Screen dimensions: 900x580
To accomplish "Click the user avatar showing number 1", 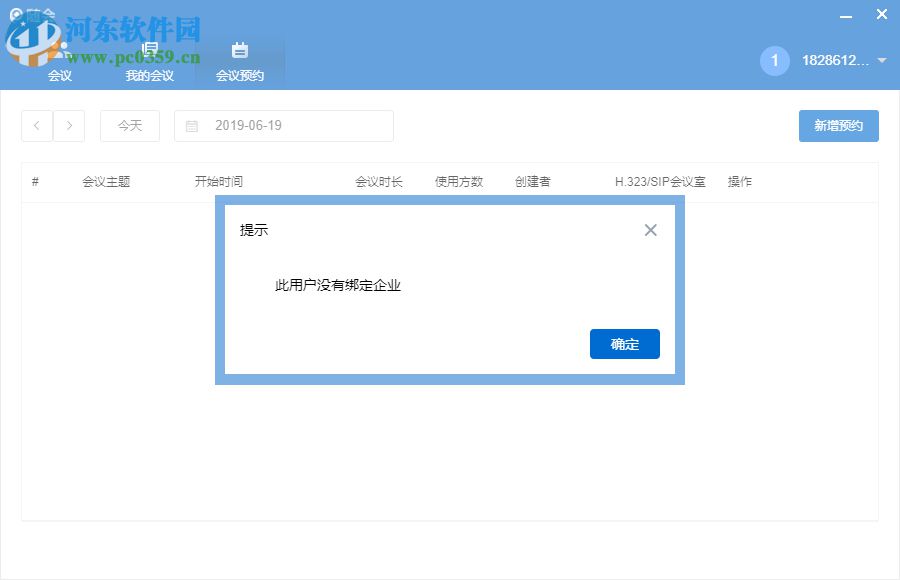I will [774, 60].
